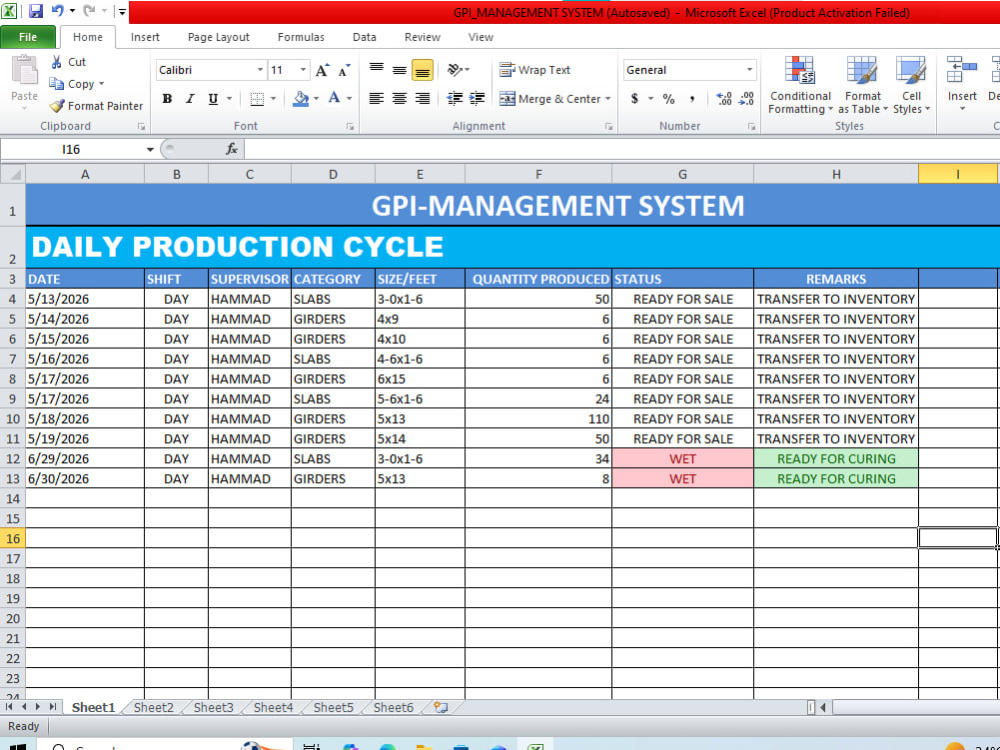Switch to the Page Layout tab
The image size is (1000, 750).
pos(219,37)
